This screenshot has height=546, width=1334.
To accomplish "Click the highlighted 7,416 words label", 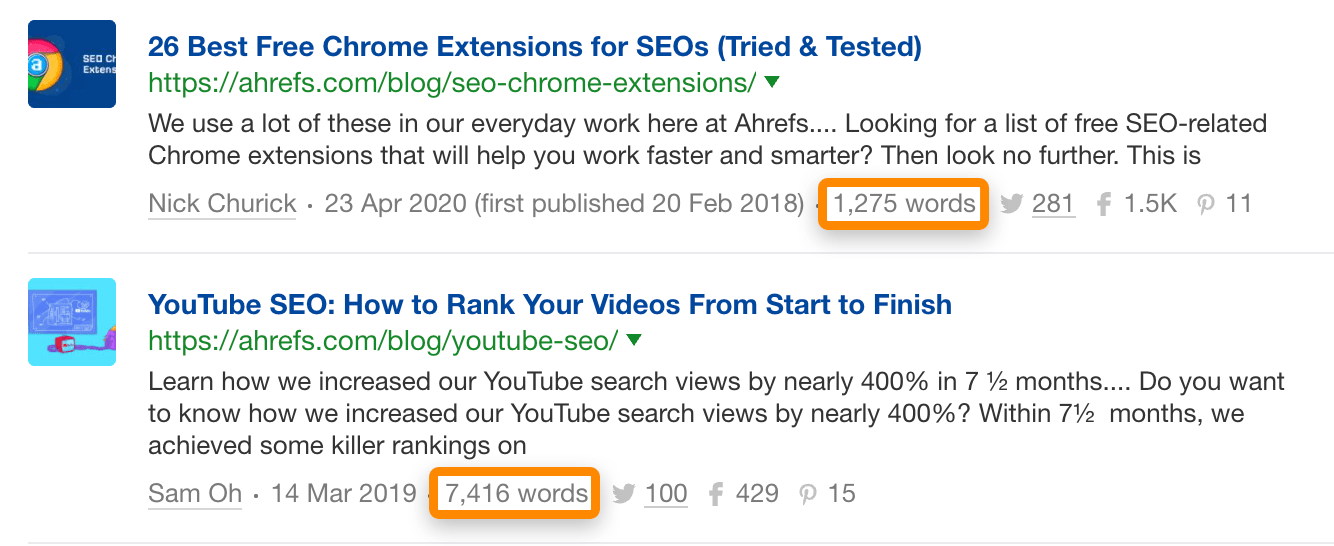I will pos(515,493).
